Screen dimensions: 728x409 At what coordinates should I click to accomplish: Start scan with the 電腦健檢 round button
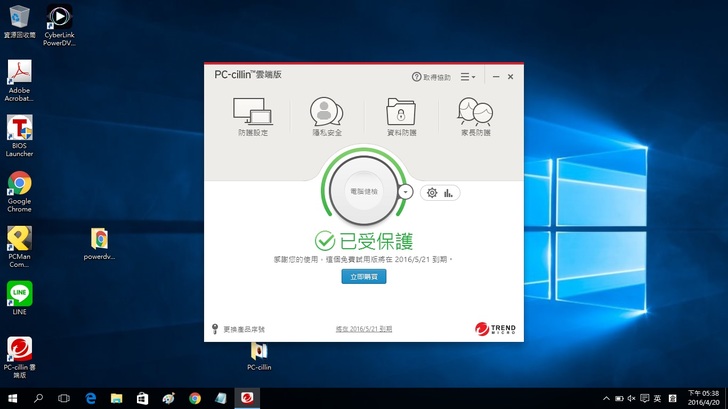[x=363, y=190]
